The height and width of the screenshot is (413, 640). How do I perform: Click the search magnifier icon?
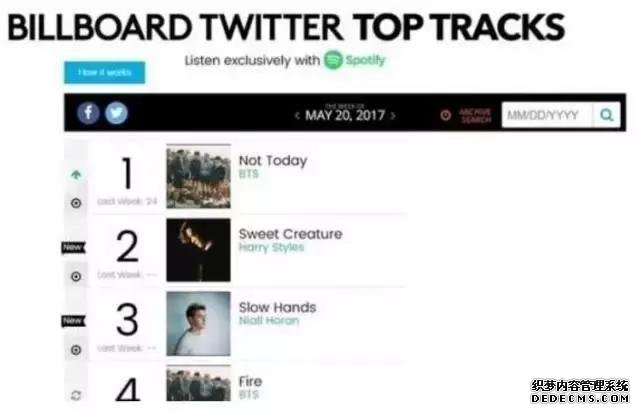click(x=606, y=115)
